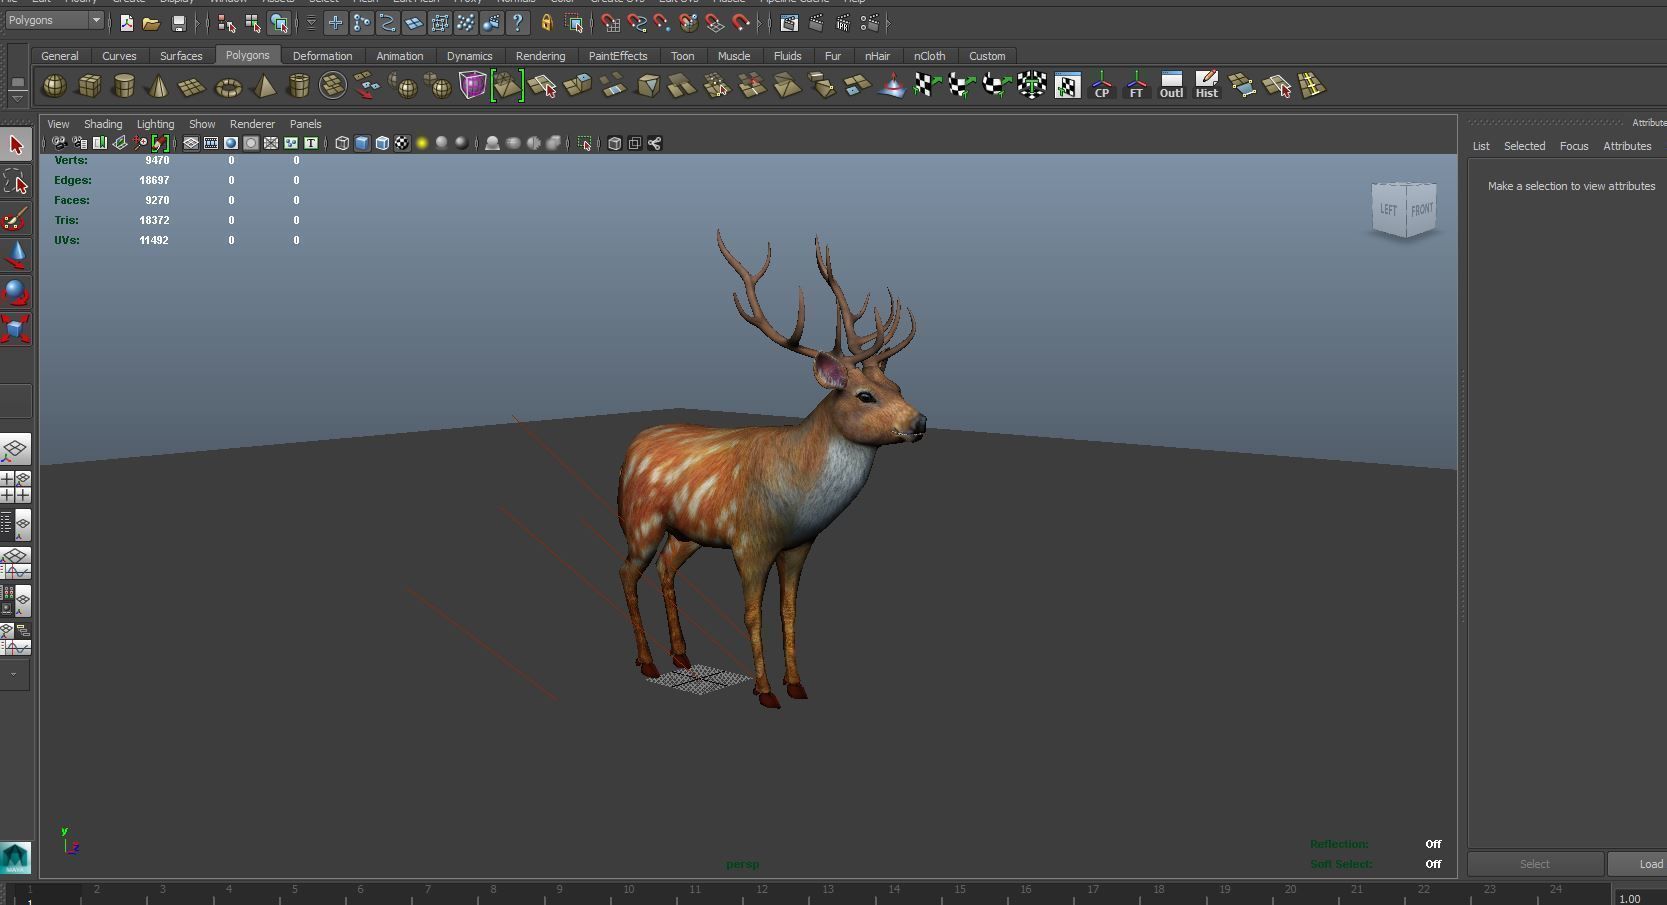Expand the toolbox bottom arrow button
The image size is (1667, 905).
click(14, 674)
